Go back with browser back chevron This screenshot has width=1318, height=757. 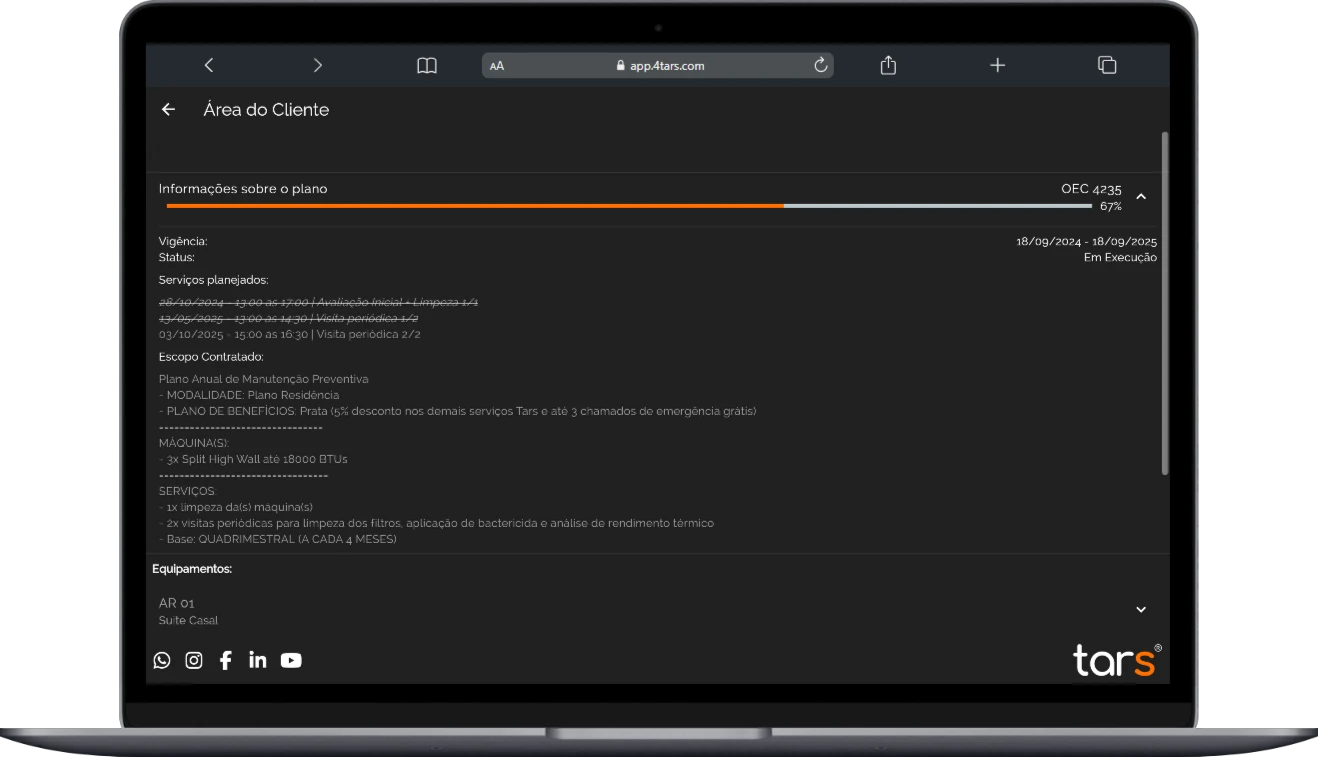(209, 65)
